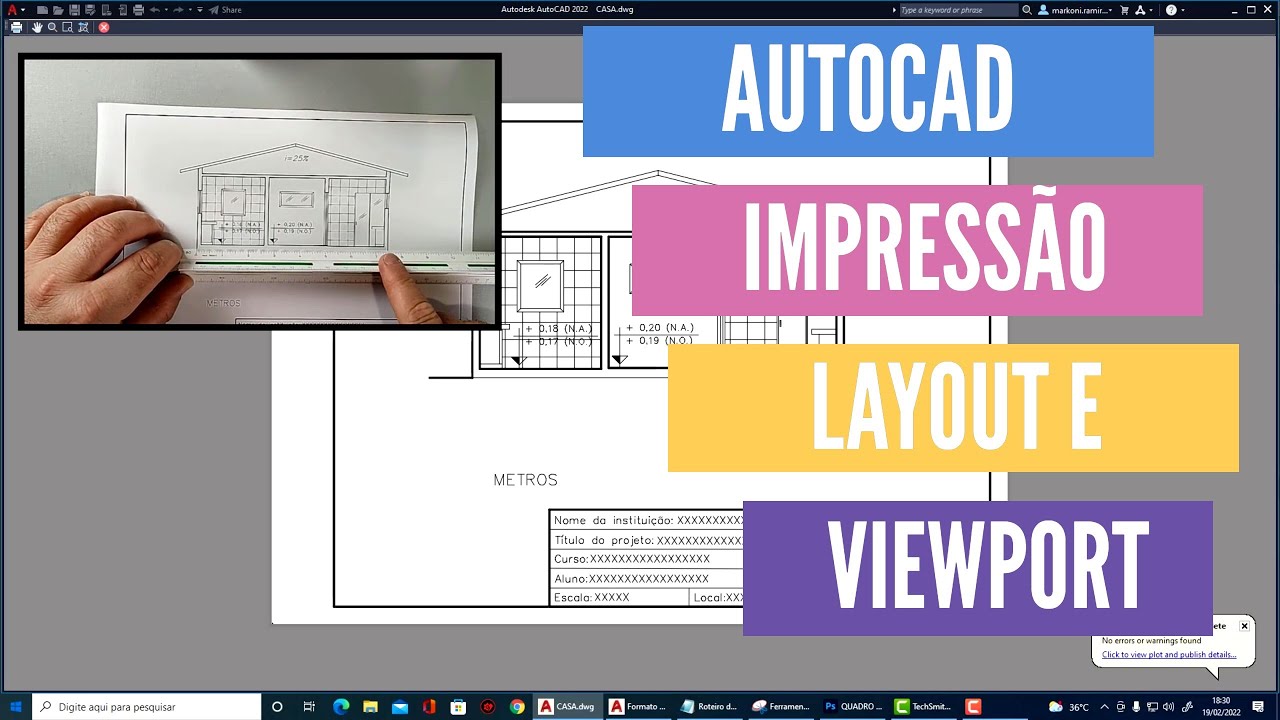This screenshot has height=720, width=1280.
Task: Open the AutoCAD application menu logo
Action: (12, 10)
